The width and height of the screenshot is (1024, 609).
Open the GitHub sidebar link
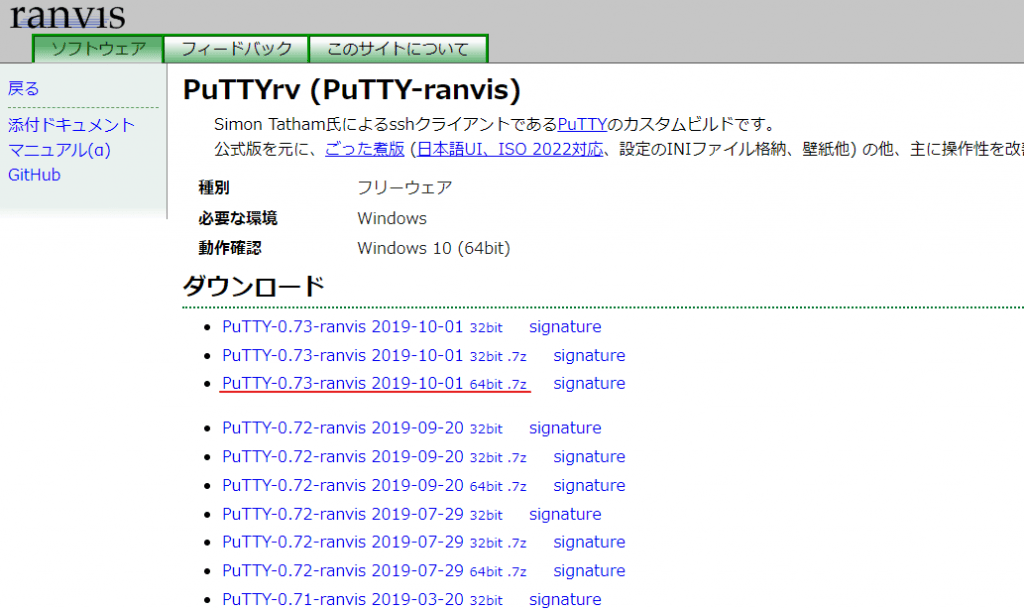click(34, 175)
